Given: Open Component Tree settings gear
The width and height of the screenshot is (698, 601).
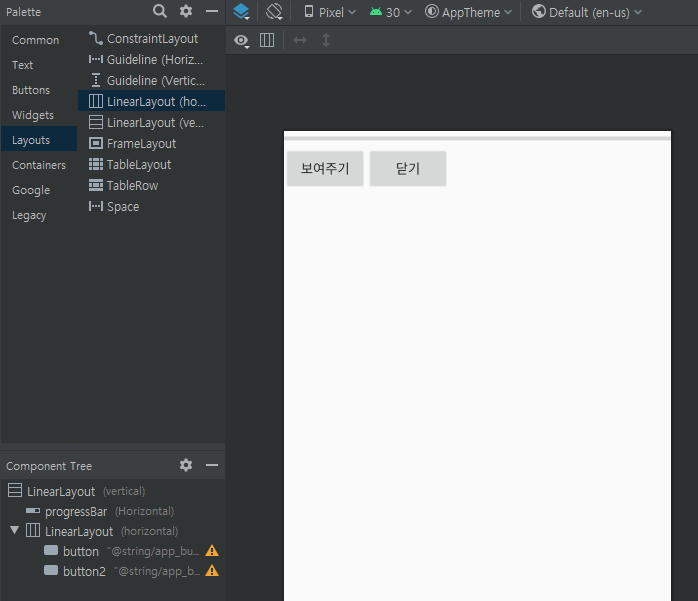Looking at the screenshot, I should pyautogui.click(x=186, y=465).
